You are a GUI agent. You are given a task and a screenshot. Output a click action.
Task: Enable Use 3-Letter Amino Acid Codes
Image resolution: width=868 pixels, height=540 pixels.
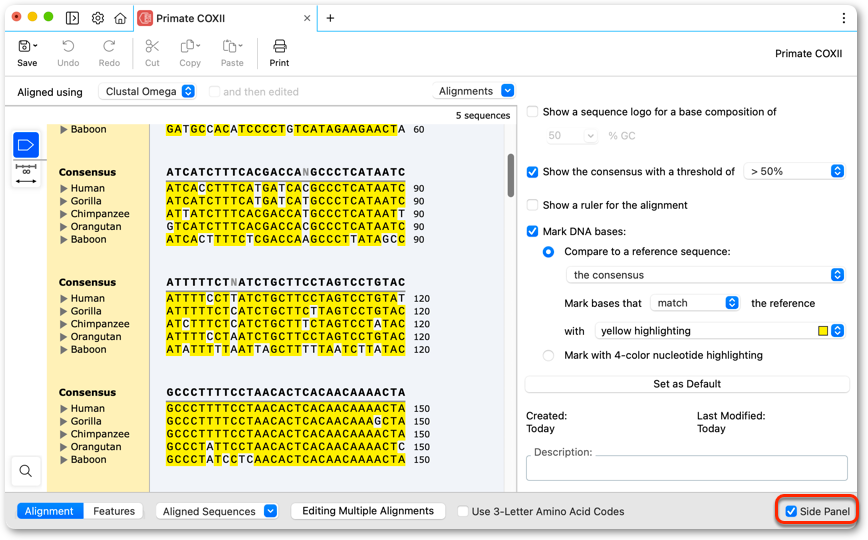click(463, 511)
